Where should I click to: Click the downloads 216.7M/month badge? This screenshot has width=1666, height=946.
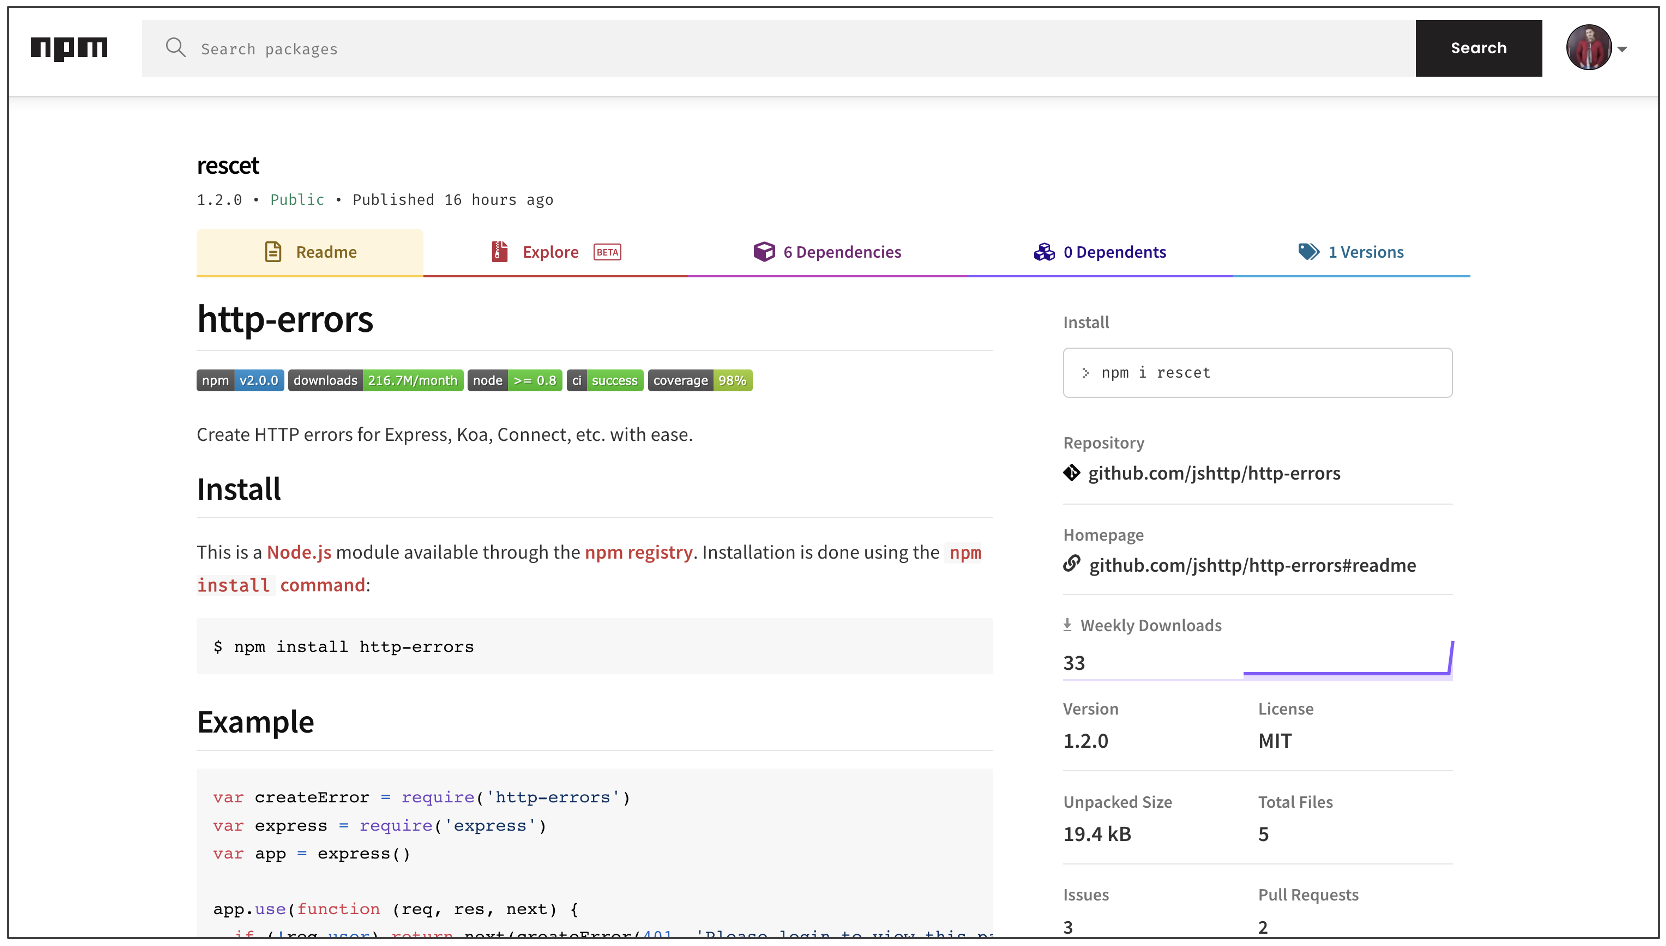click(x=376, y=381)
